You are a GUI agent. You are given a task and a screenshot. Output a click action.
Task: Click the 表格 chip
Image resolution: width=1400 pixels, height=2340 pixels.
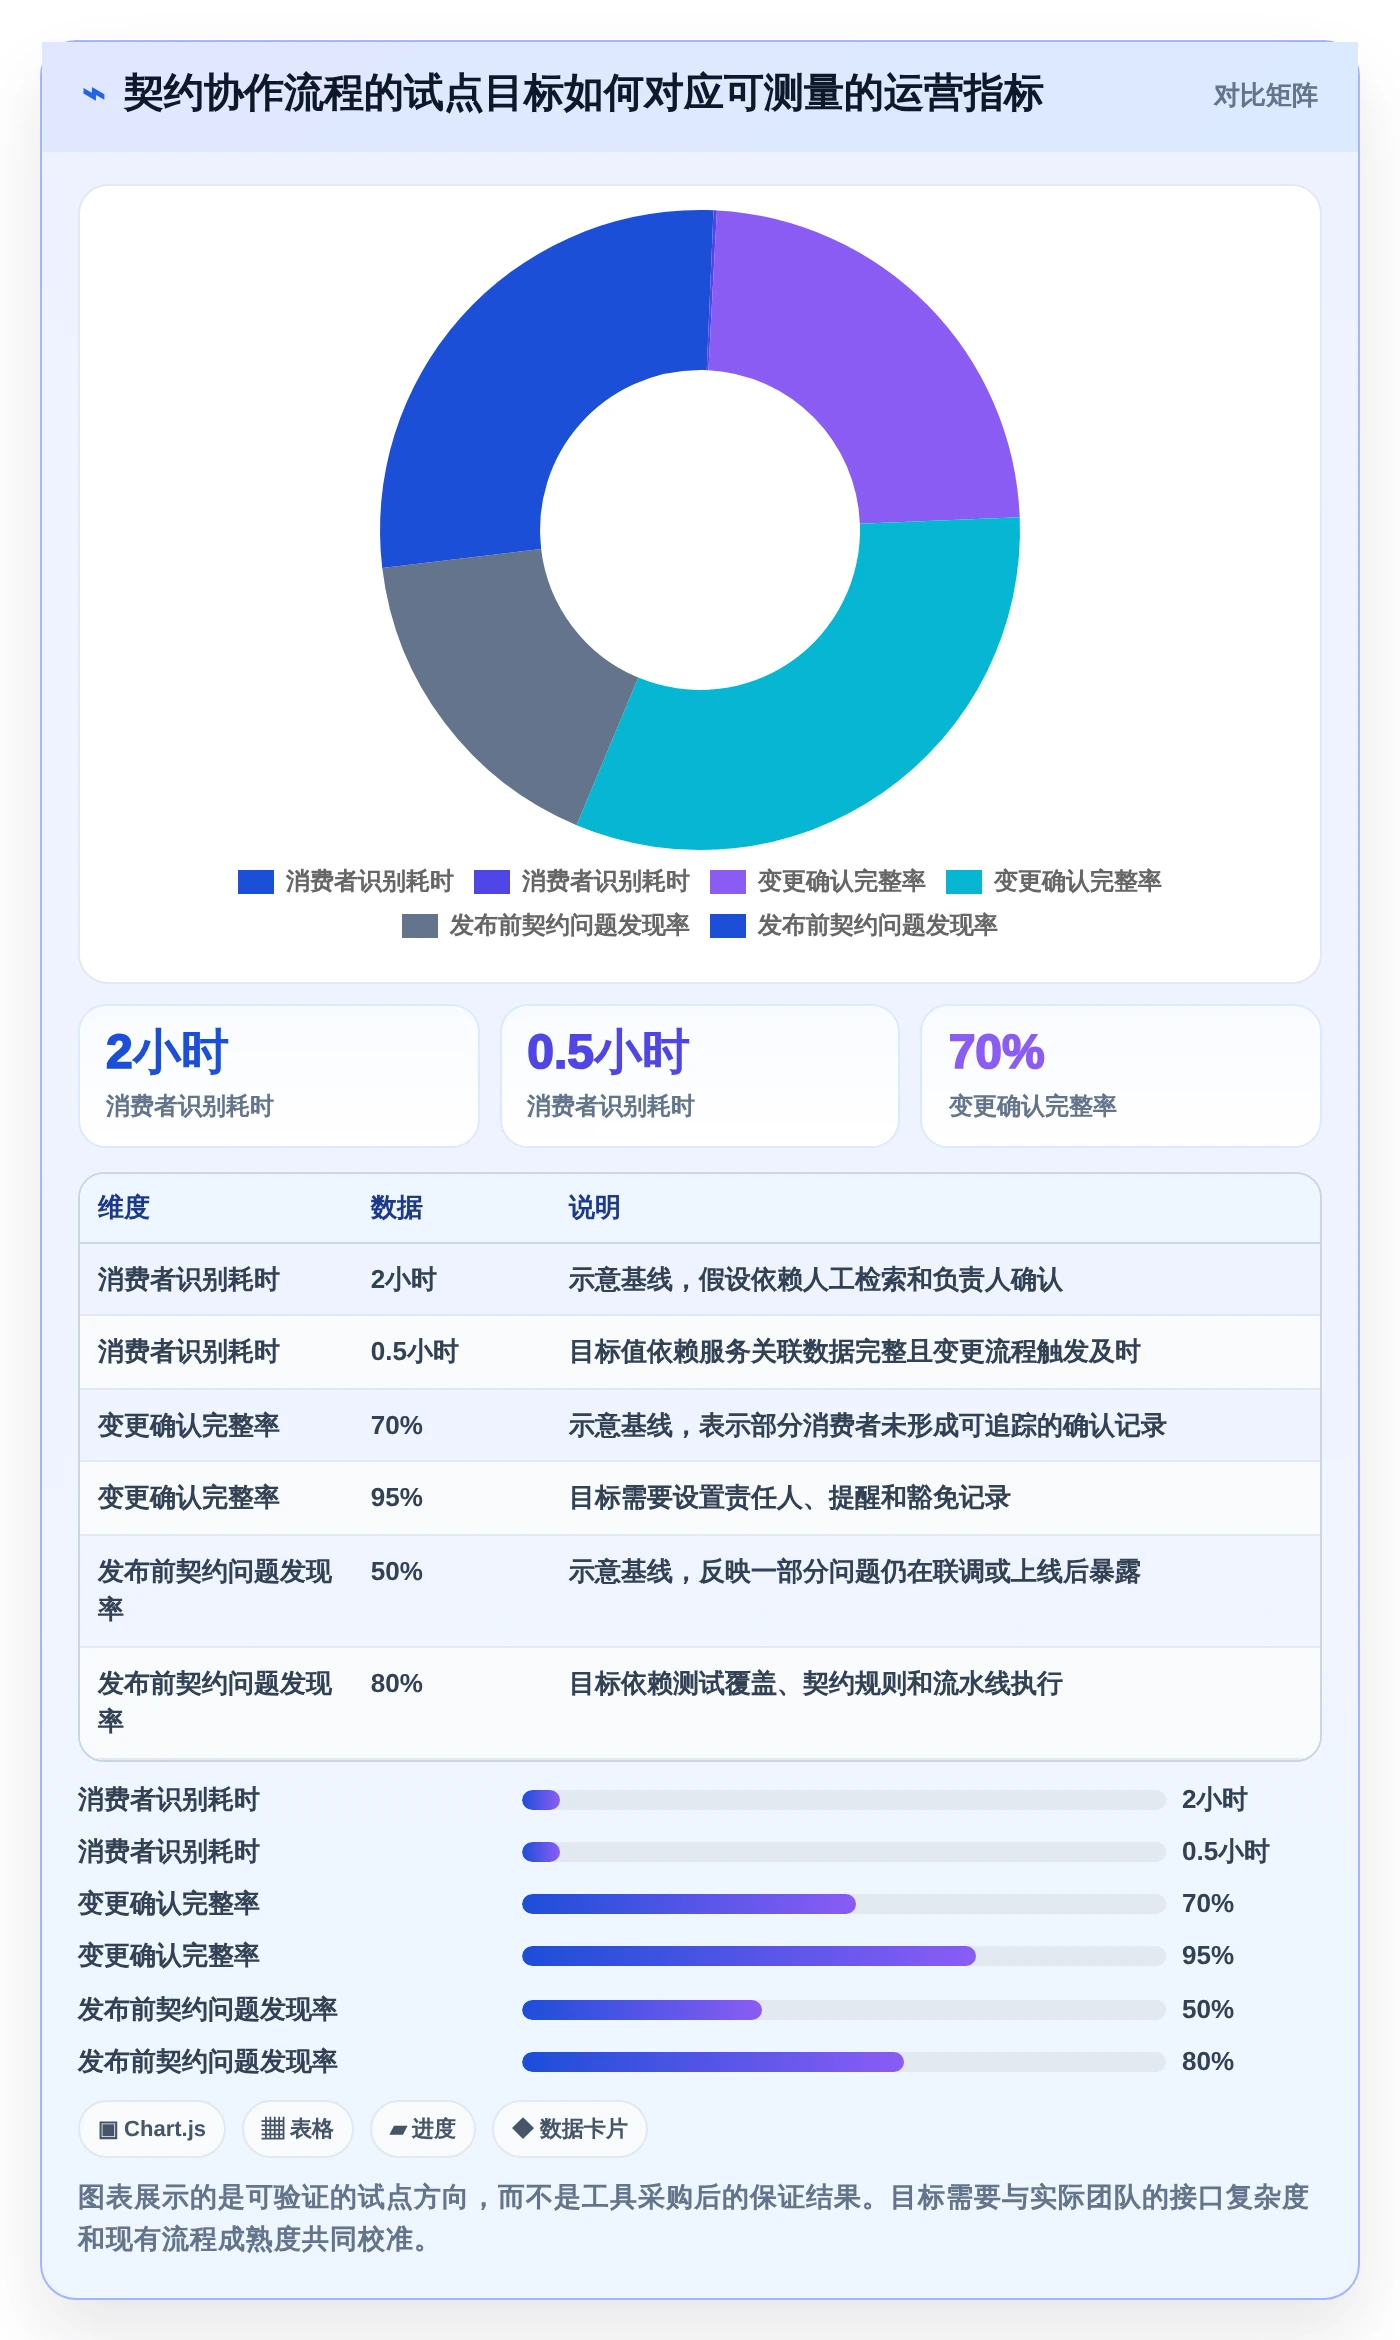point(297,2129)
